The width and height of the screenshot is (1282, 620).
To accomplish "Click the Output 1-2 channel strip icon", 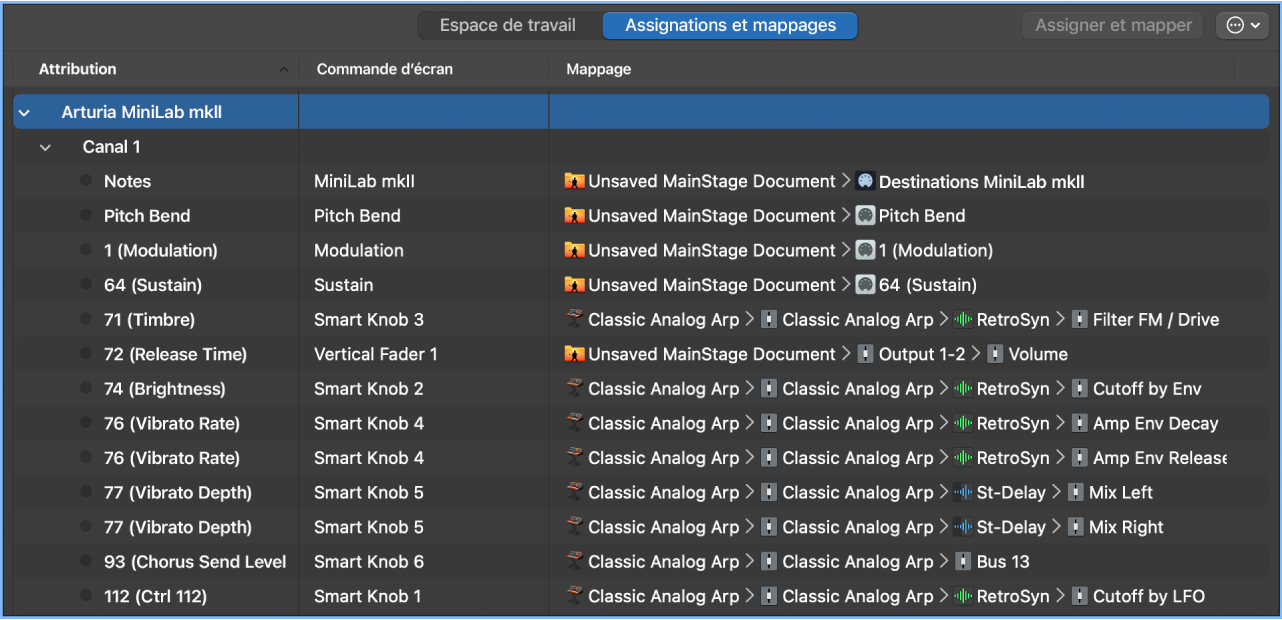I will [866, 353].
